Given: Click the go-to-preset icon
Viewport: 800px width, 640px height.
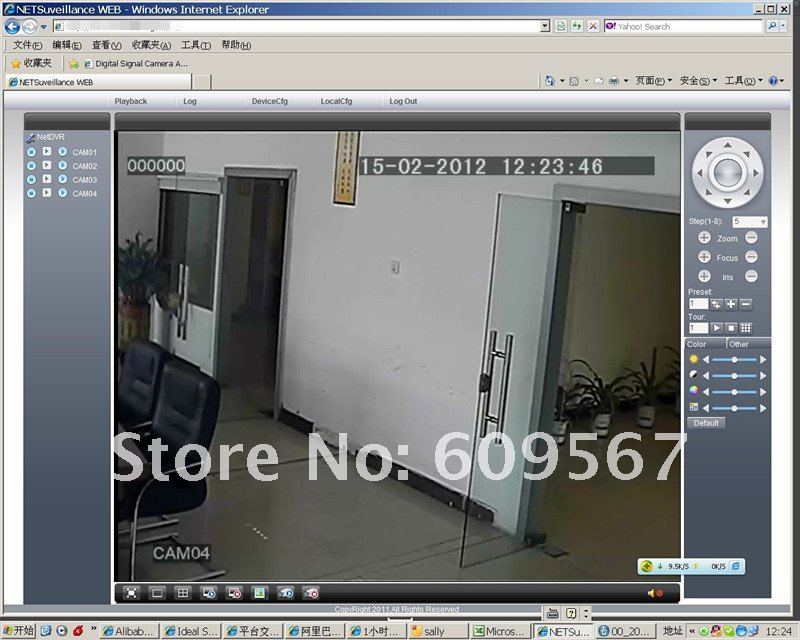Looking at the screenshot, I should pyautogui.click(x=716, y=304).
